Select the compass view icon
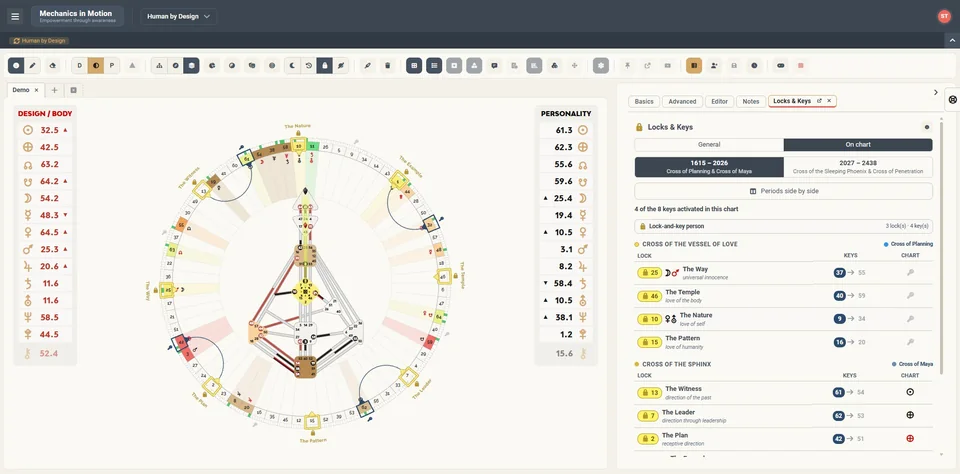This screenshot has height=474, width=960. click(175, 66)
